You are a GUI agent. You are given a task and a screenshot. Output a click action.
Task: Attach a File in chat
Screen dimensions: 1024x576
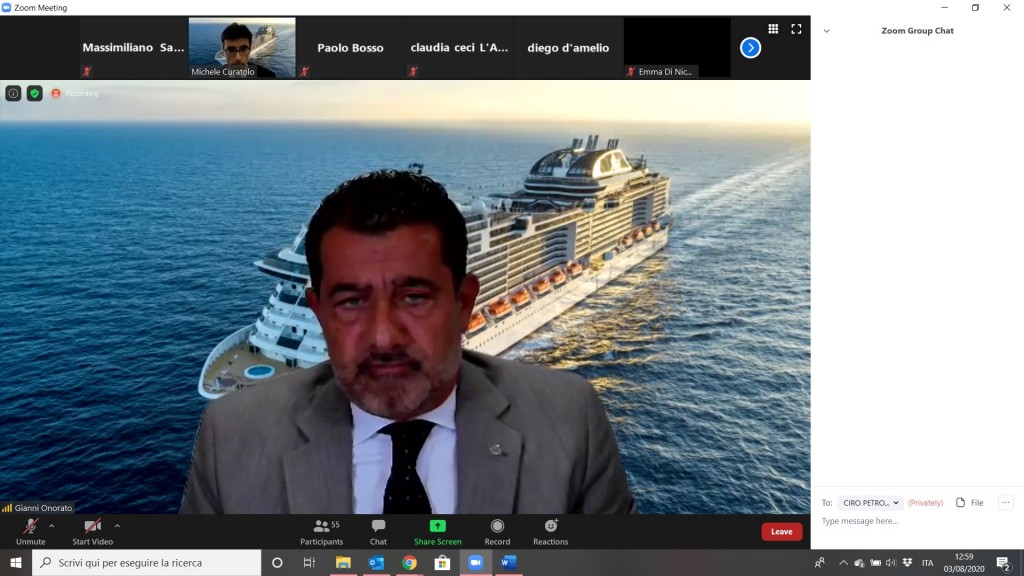(969, 503)
